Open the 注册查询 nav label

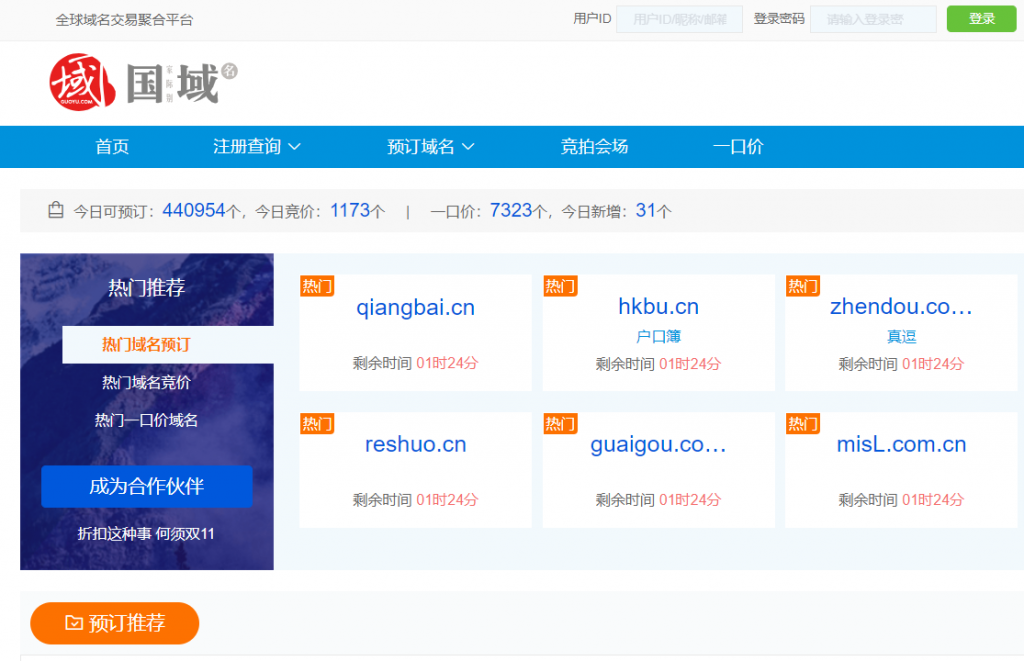(x=247, y=146)
